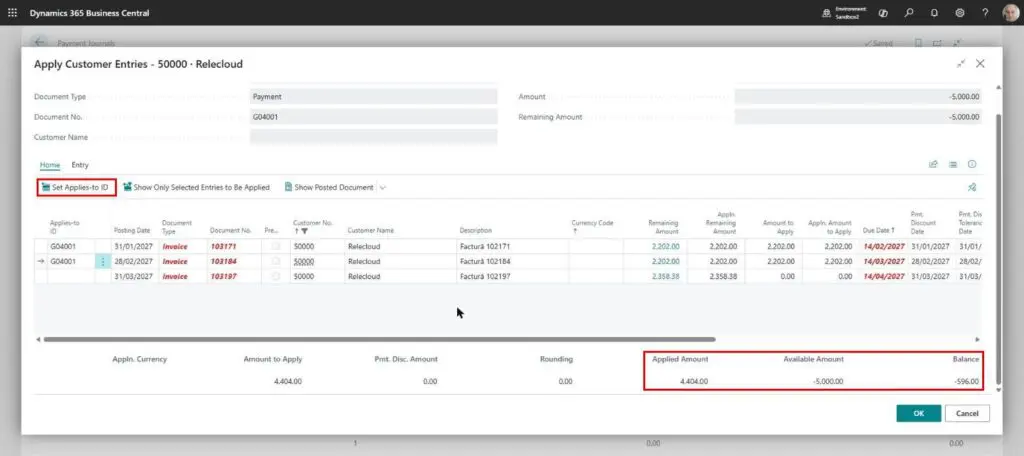Click the Applies-to ID column header

pyautogui.click(x=65, y=227)
